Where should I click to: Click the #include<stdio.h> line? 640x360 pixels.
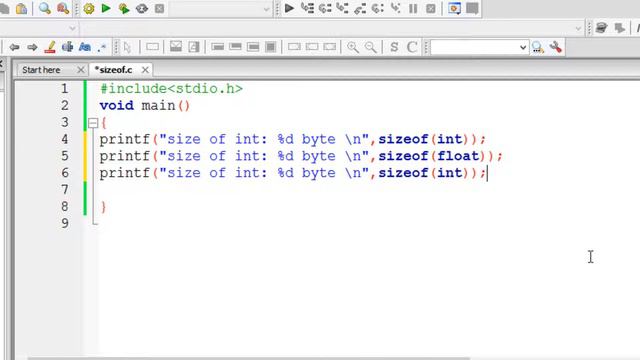171,89
